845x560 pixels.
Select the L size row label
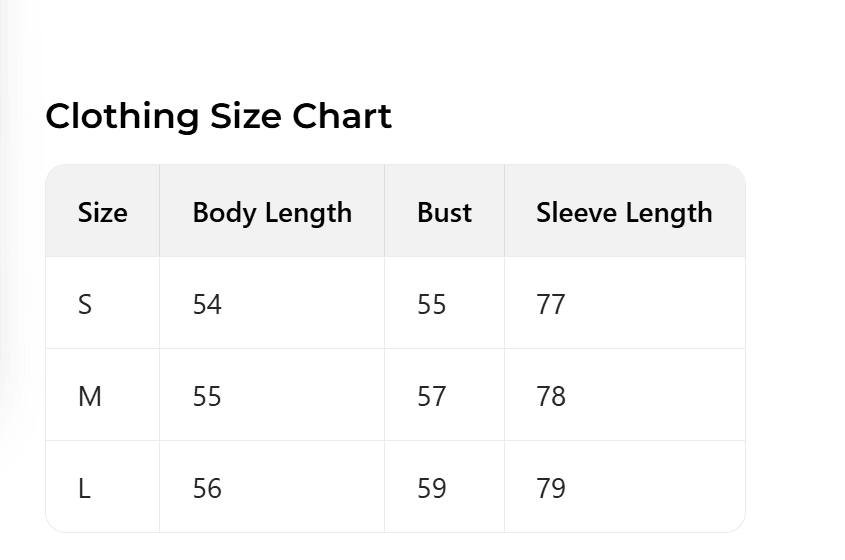[x=84, y=489]
